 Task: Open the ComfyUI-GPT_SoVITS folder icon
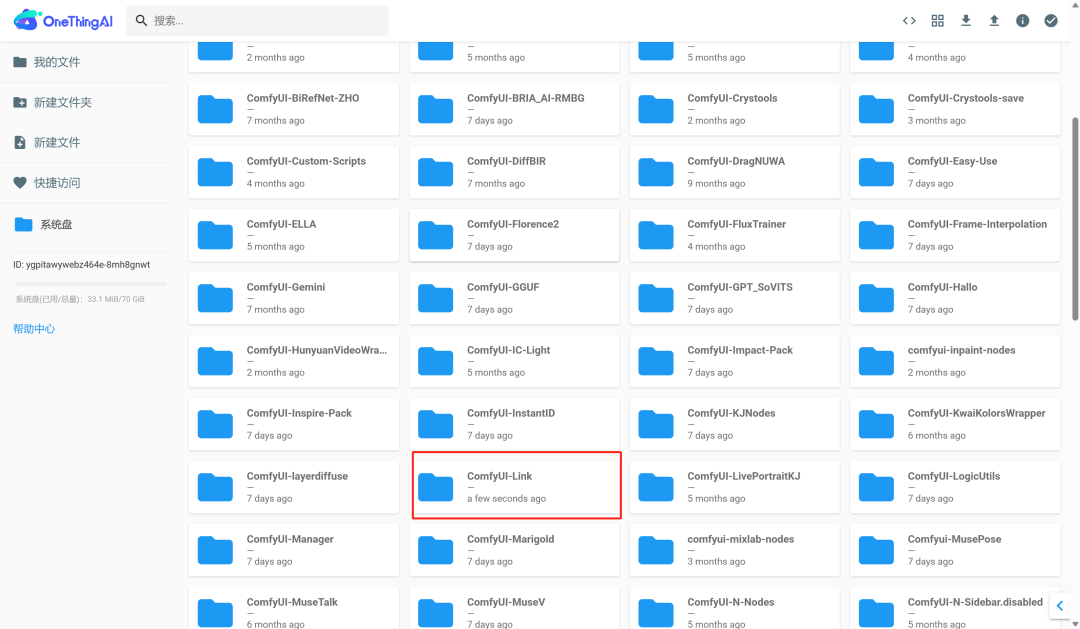point(656,298)
